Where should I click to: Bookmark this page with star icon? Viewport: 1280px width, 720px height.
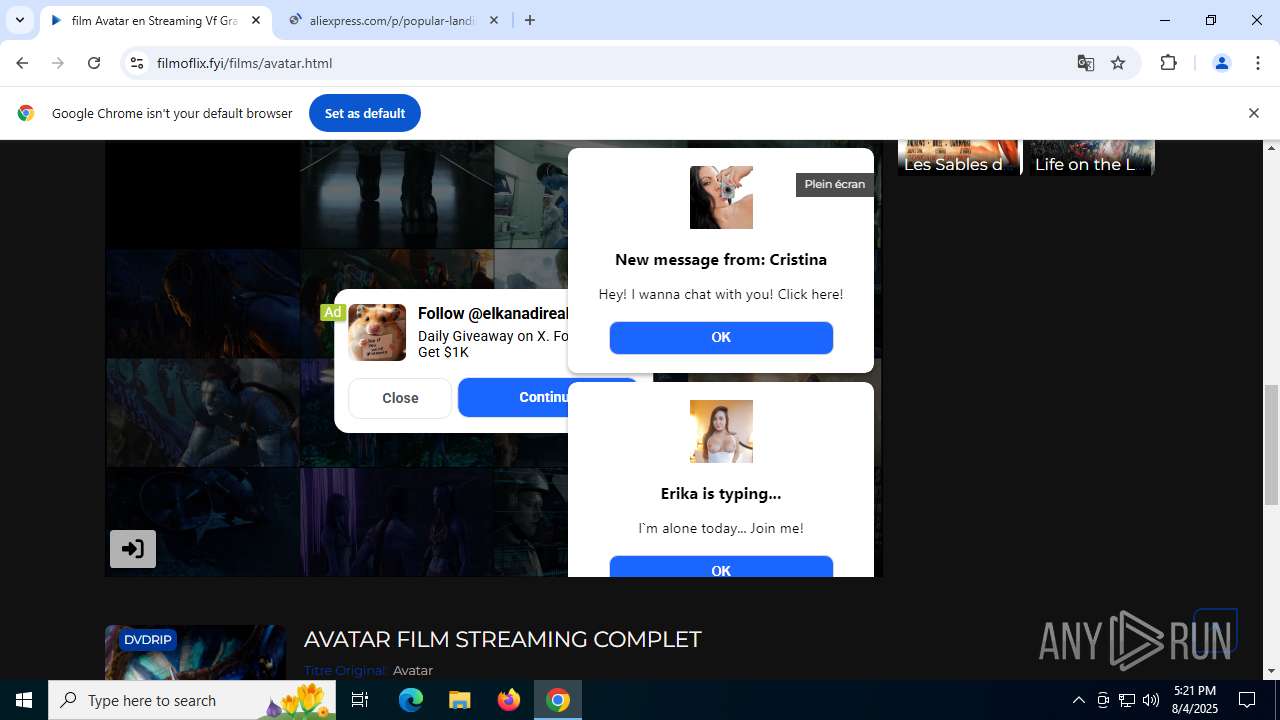tap(1118, 63)
